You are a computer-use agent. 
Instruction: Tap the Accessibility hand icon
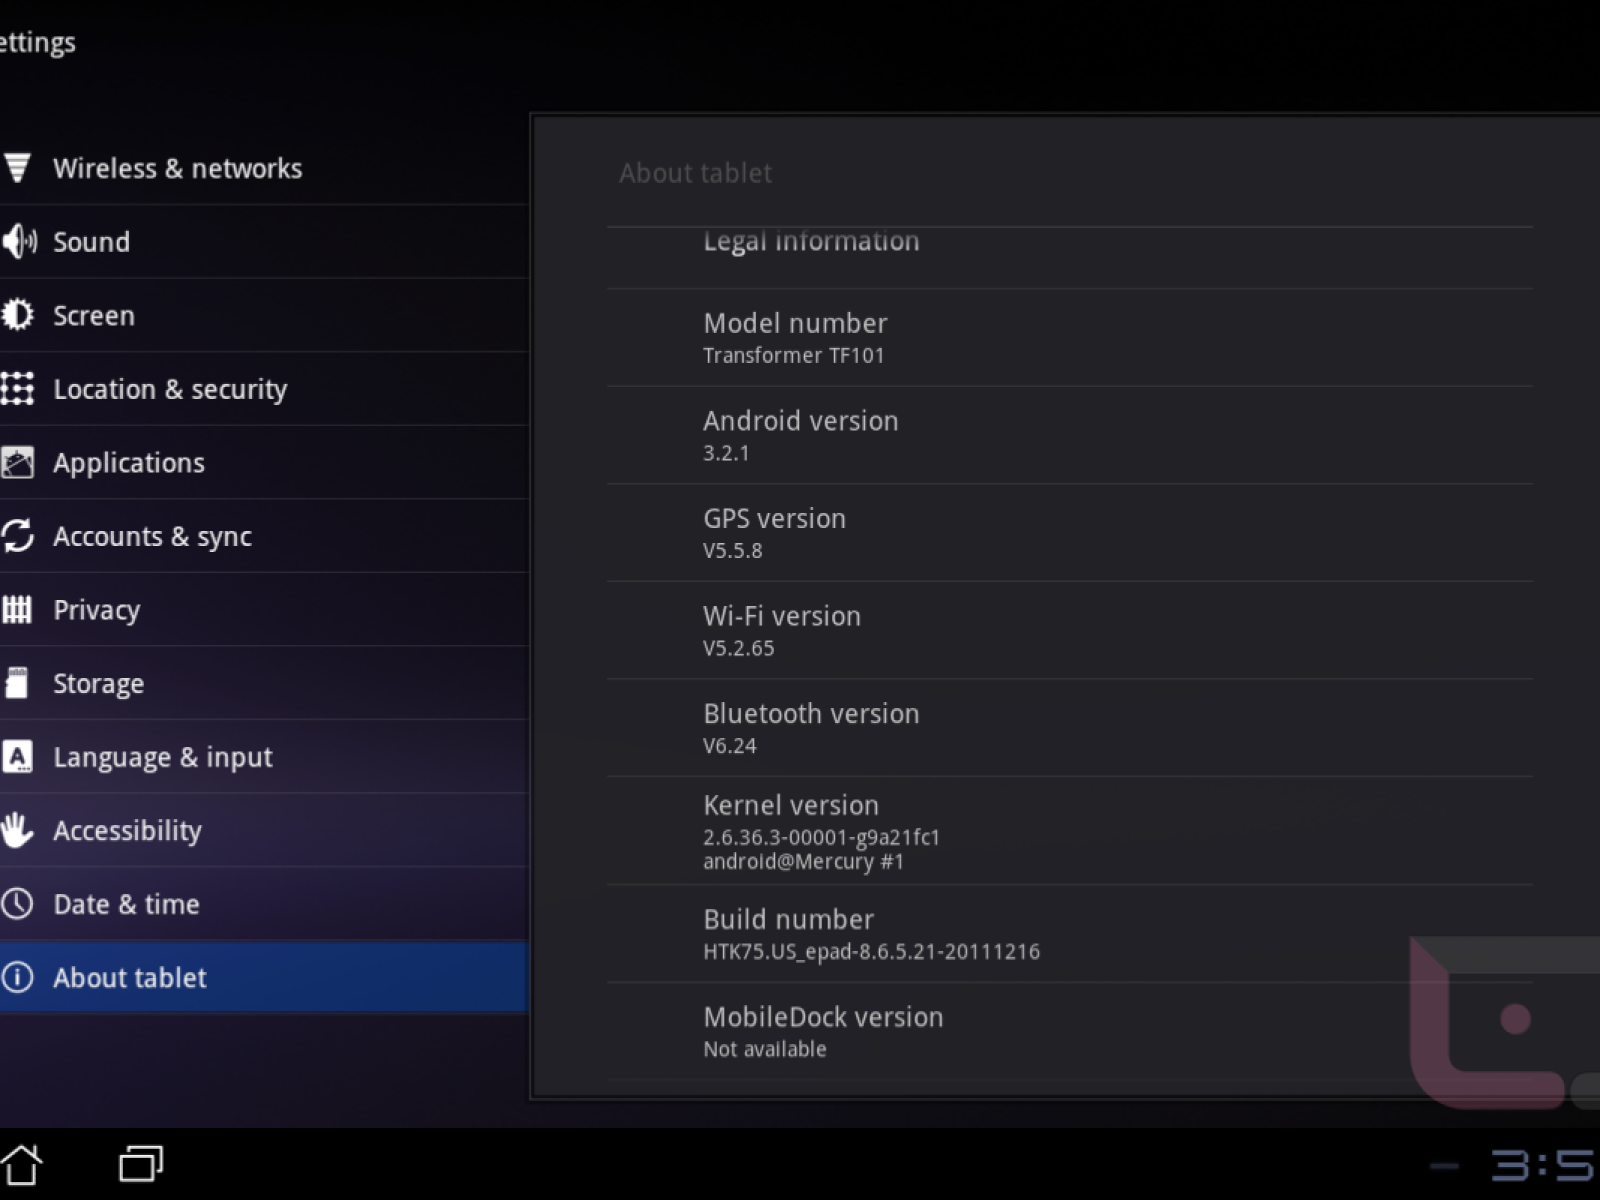(x=17, y=830)
